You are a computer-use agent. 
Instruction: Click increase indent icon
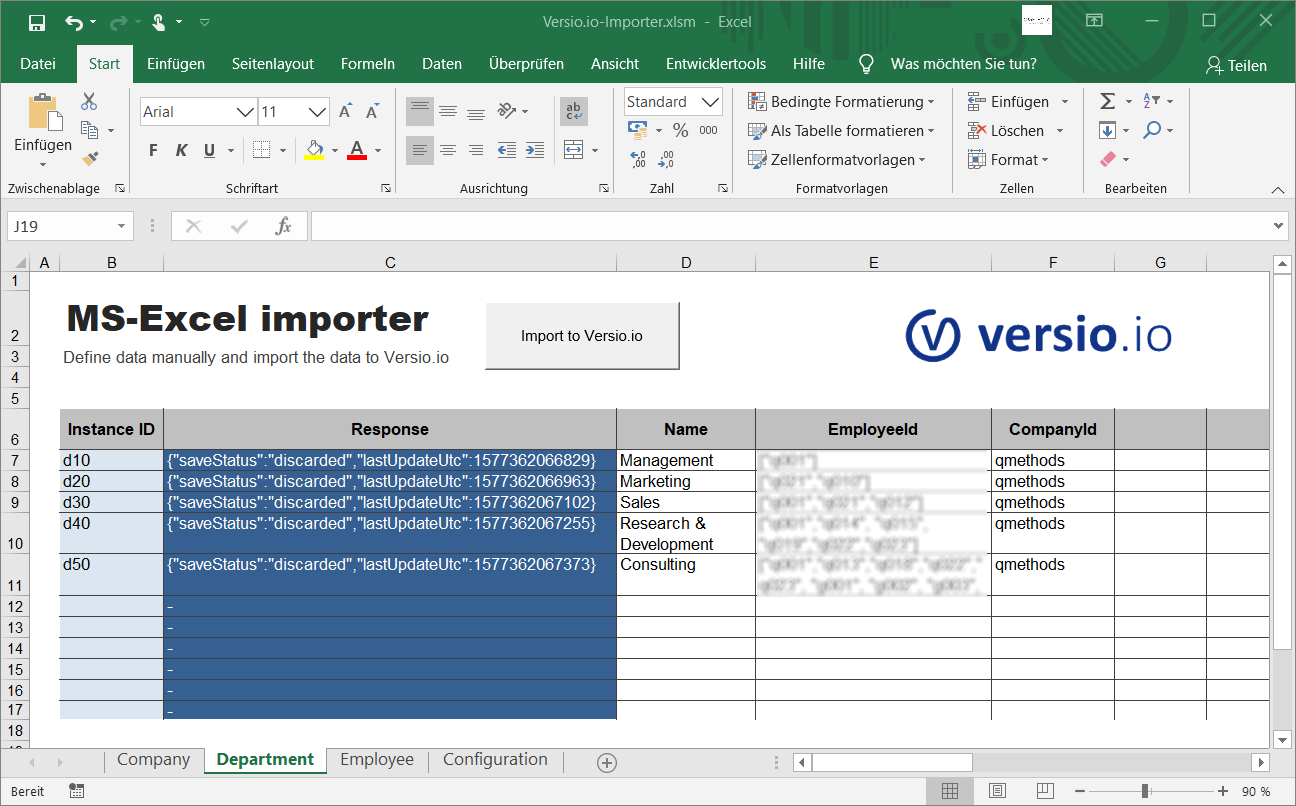(536, 150)
